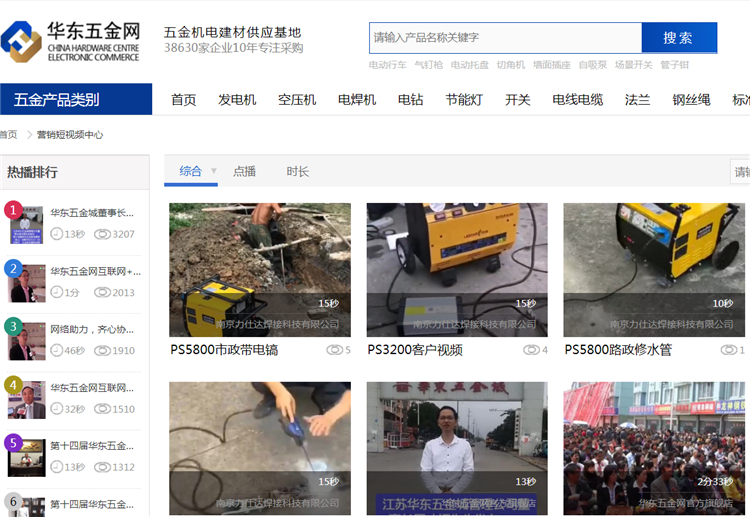750x517 pixels.
Task: Click the view count icon under PS3200客户视频
Action: point(531,350)
